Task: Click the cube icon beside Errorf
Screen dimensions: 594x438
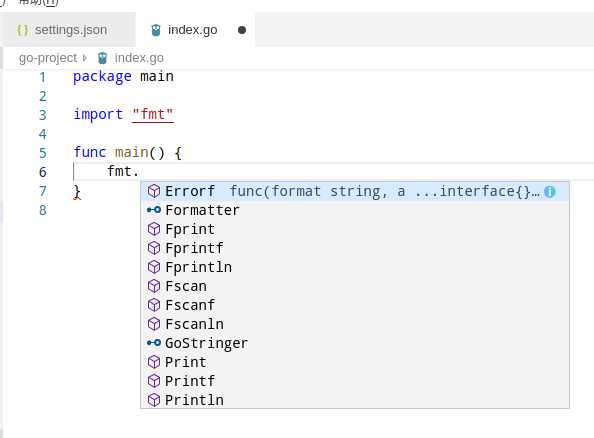Action: tap(154, 191)
